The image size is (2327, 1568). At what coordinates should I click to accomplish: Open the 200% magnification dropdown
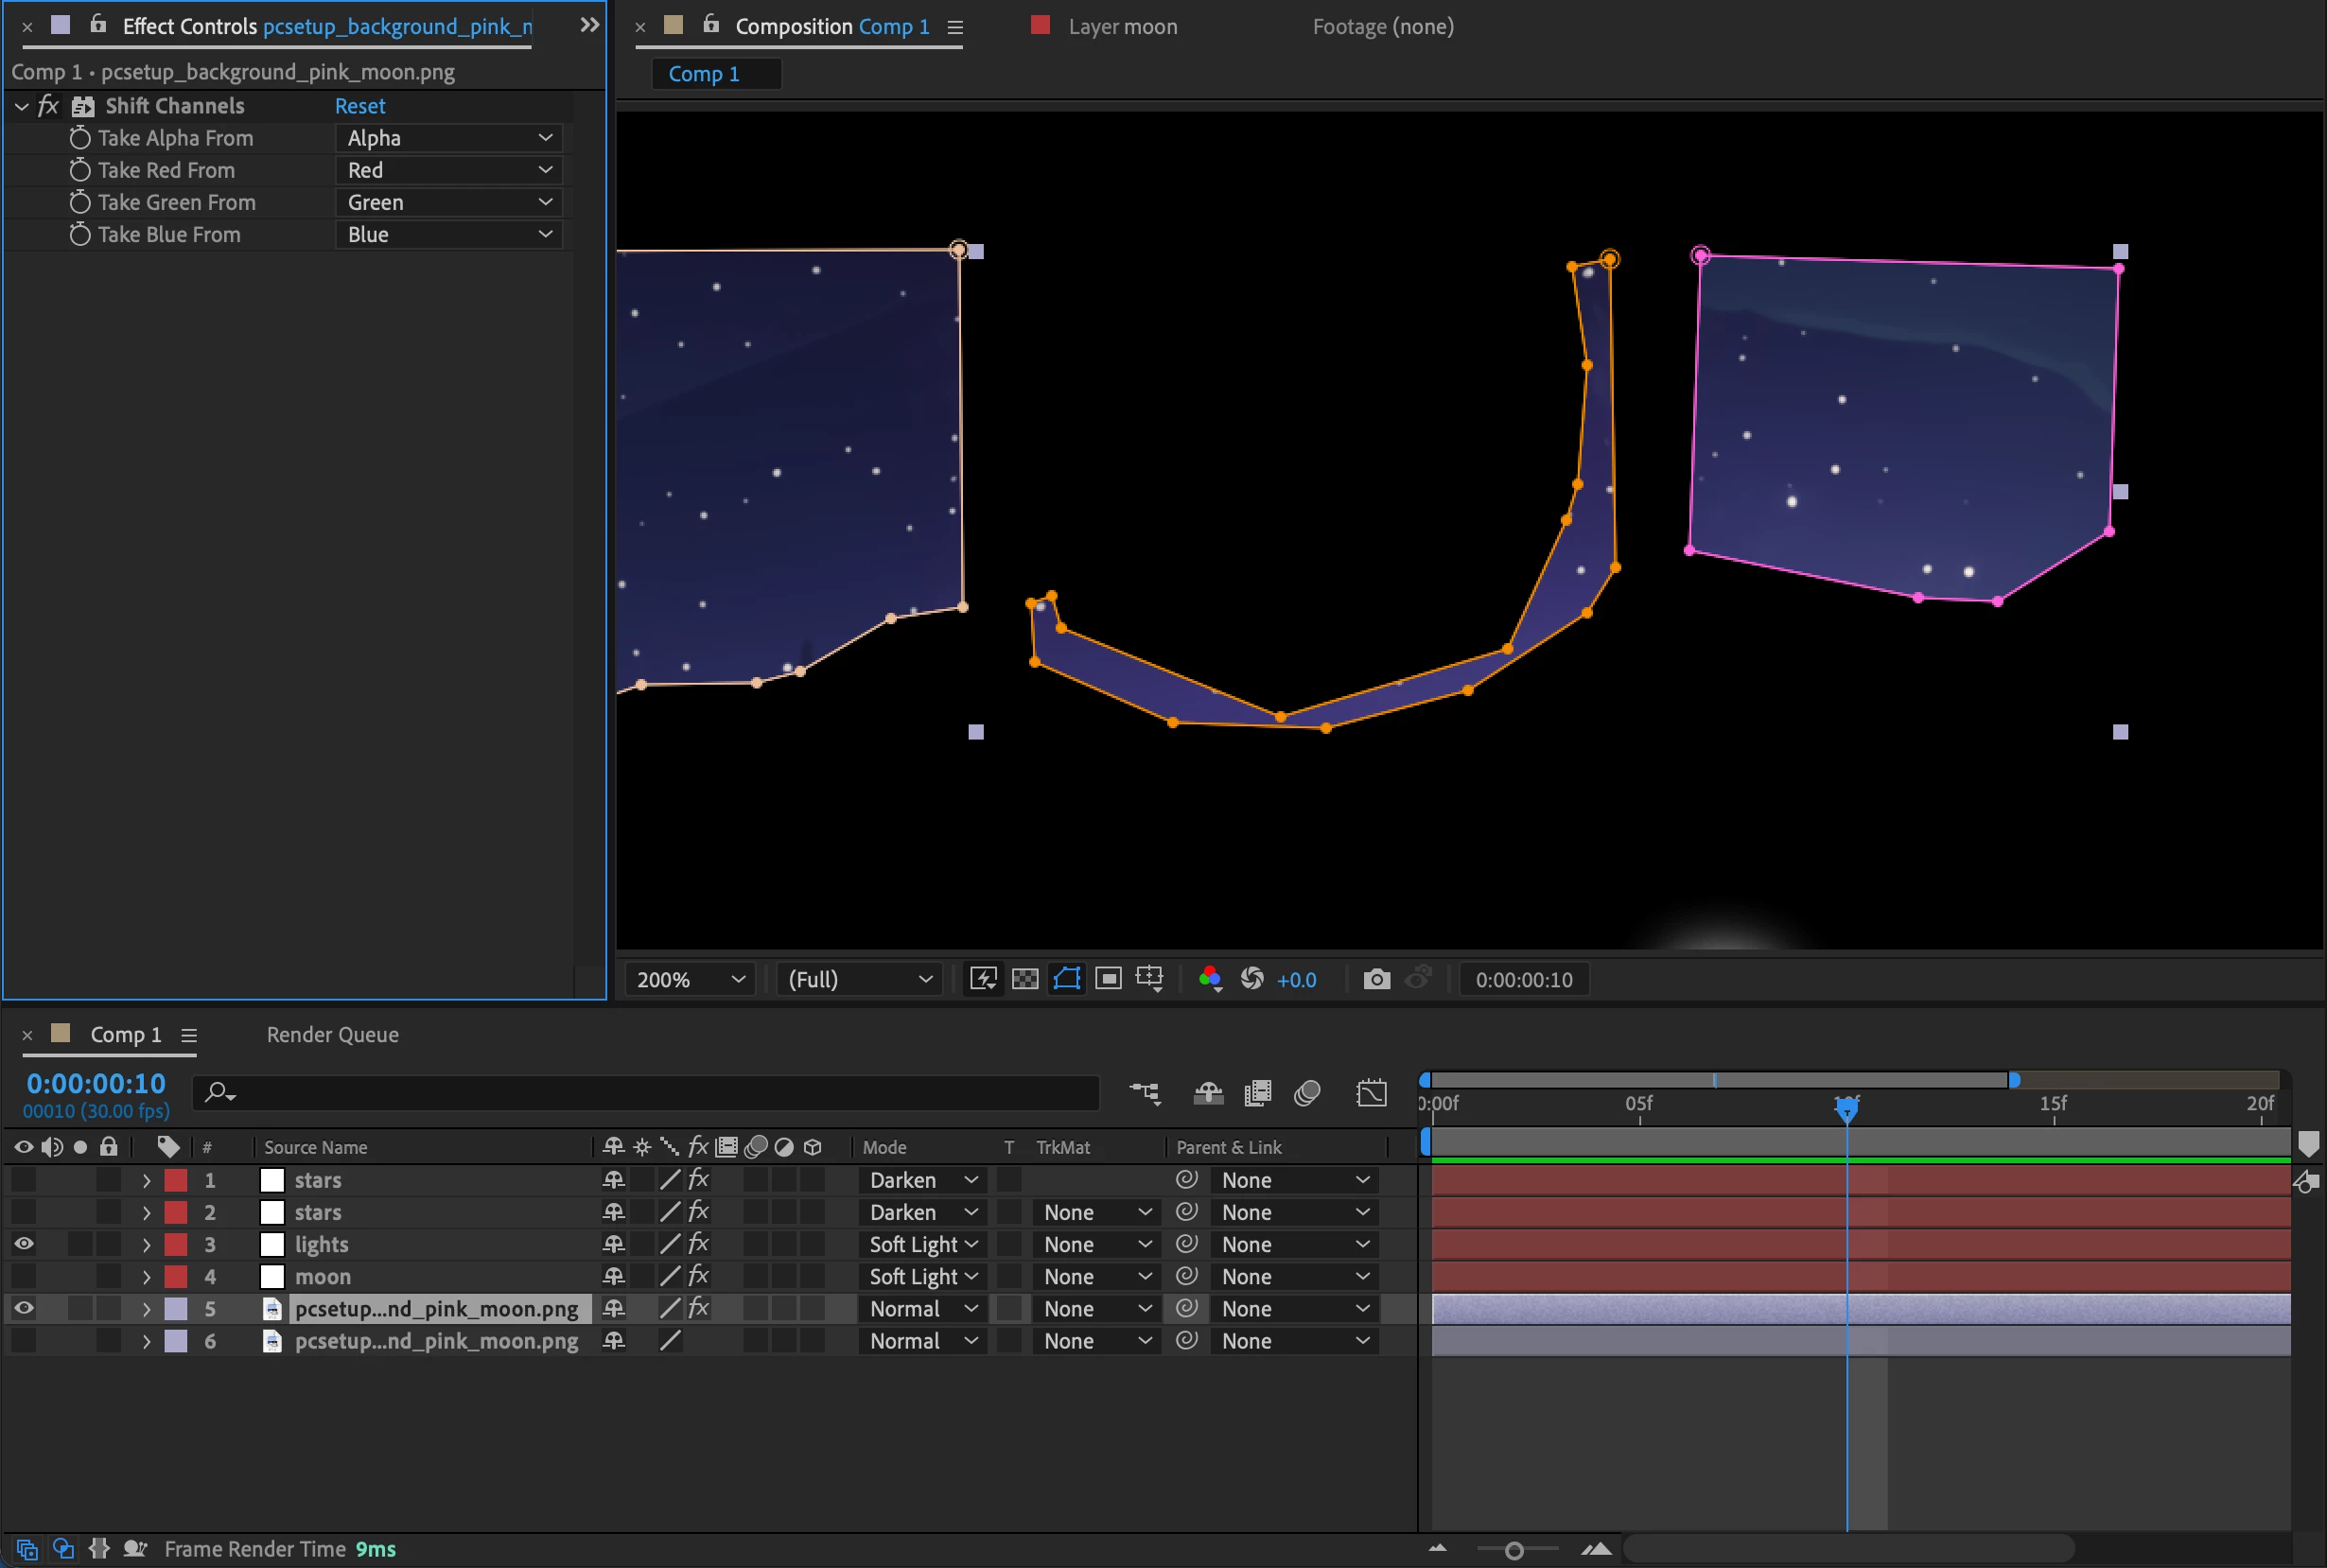click(x=690, y=979)
